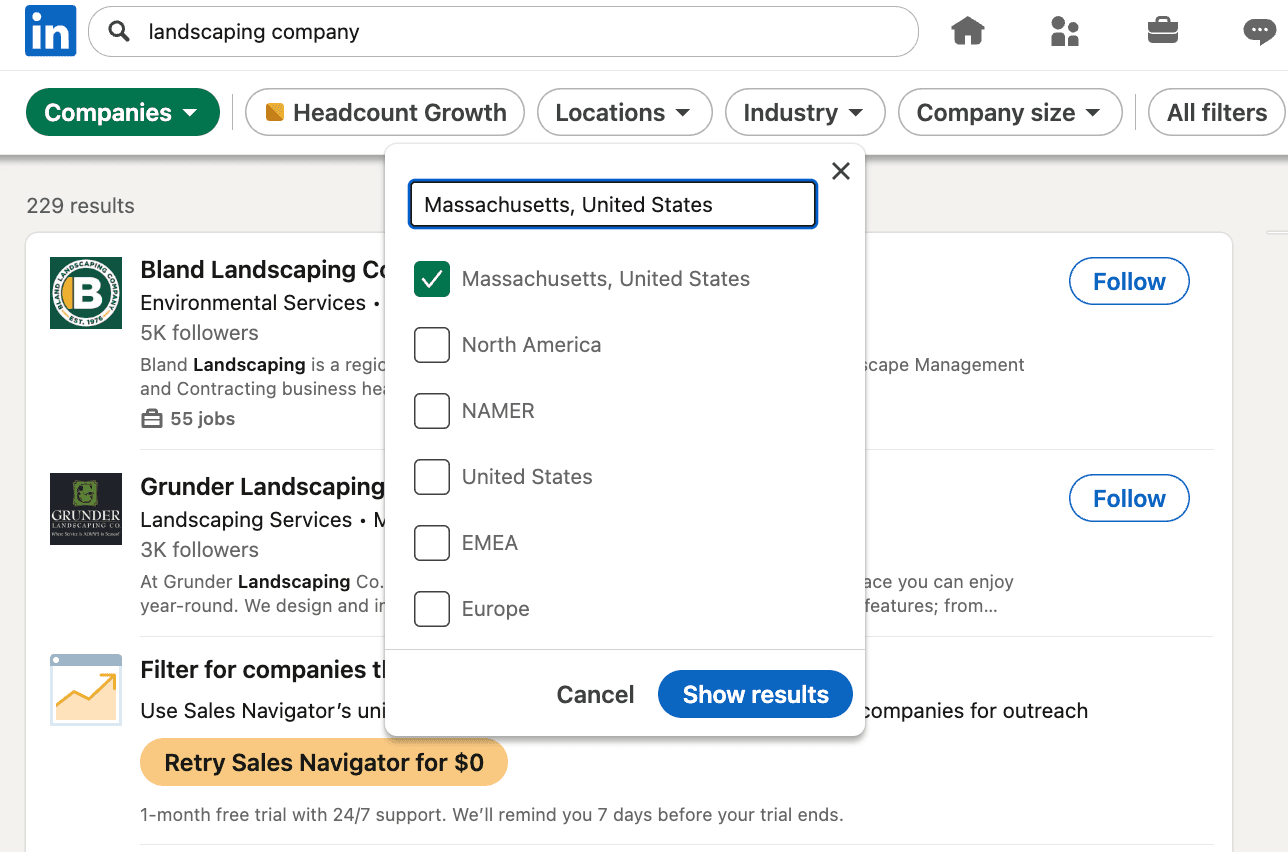Select the Headcount Growth filter
The image size is (1288, 852).
tap(384, 112)
